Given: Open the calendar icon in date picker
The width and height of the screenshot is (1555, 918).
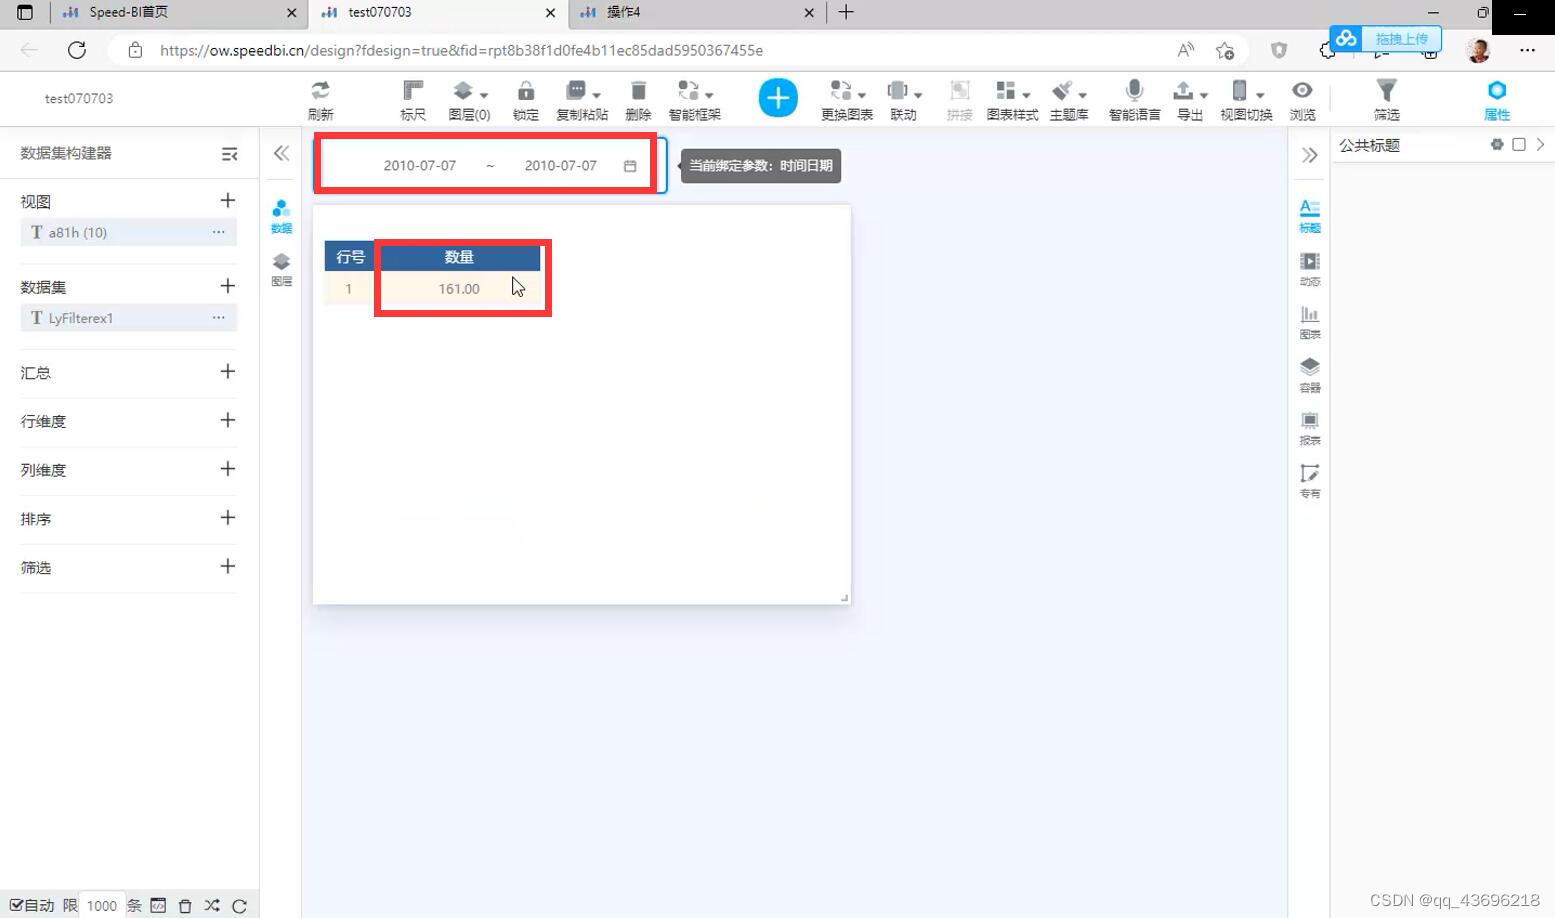Looking at the screenshot, I should [x=630, y=166].
